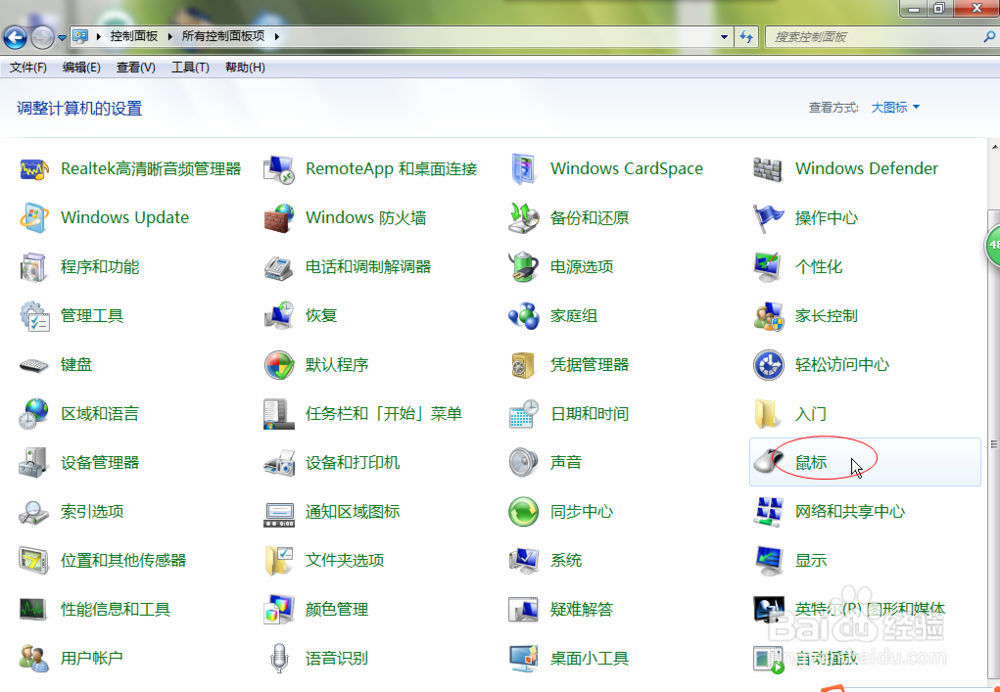Open Windows Defender icon

(x=768, y=169)
